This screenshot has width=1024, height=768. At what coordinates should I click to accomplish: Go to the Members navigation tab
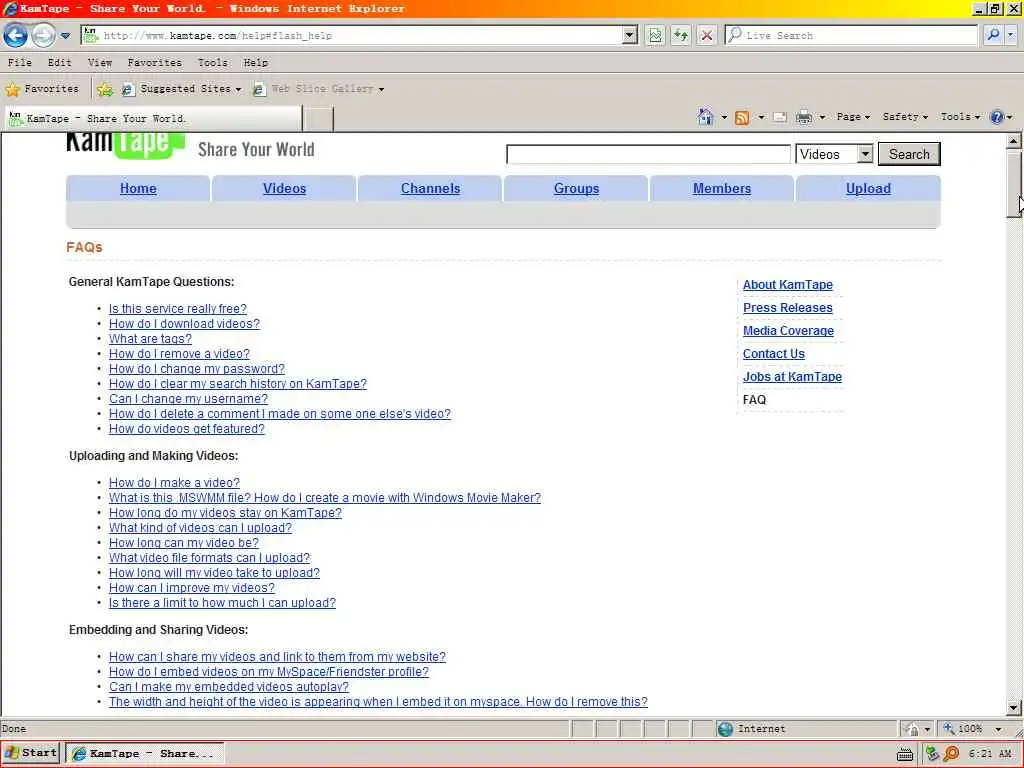[x=722, y=189]
